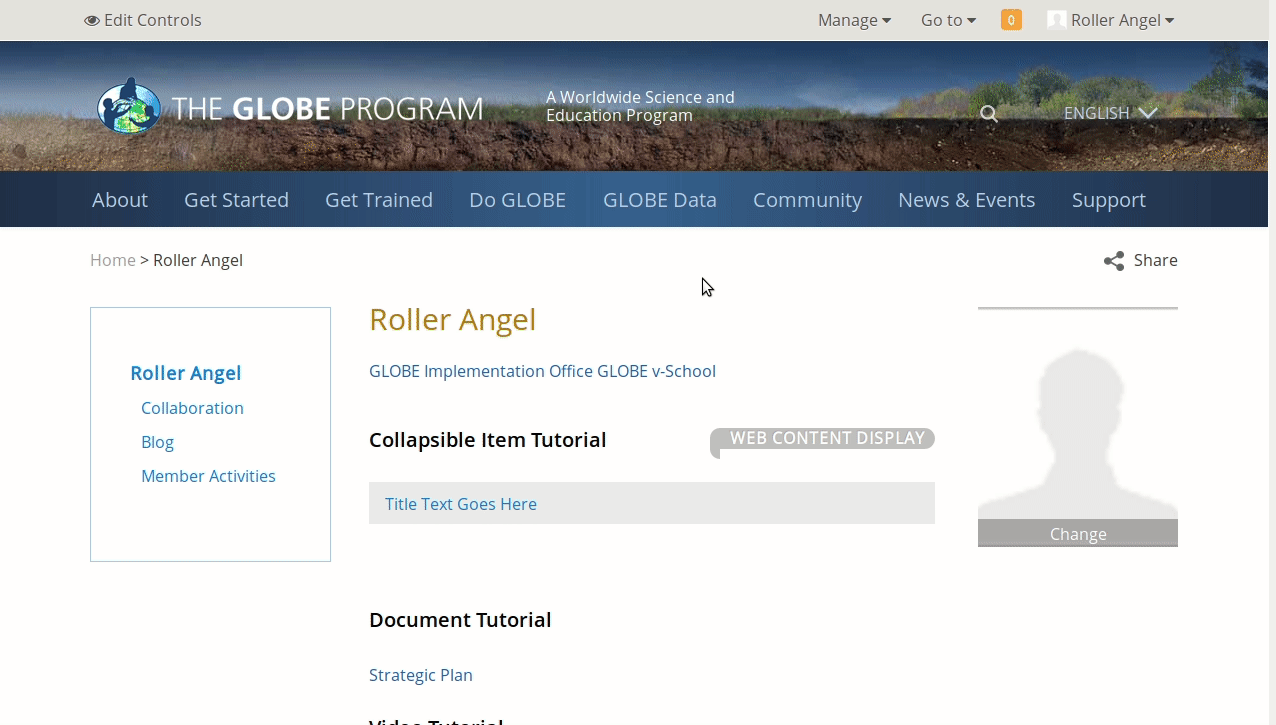Viewport: 1276px width, 725px height.
Task: Click the Change photo button
Action: pyautogui.click(x=1078, y=533)
